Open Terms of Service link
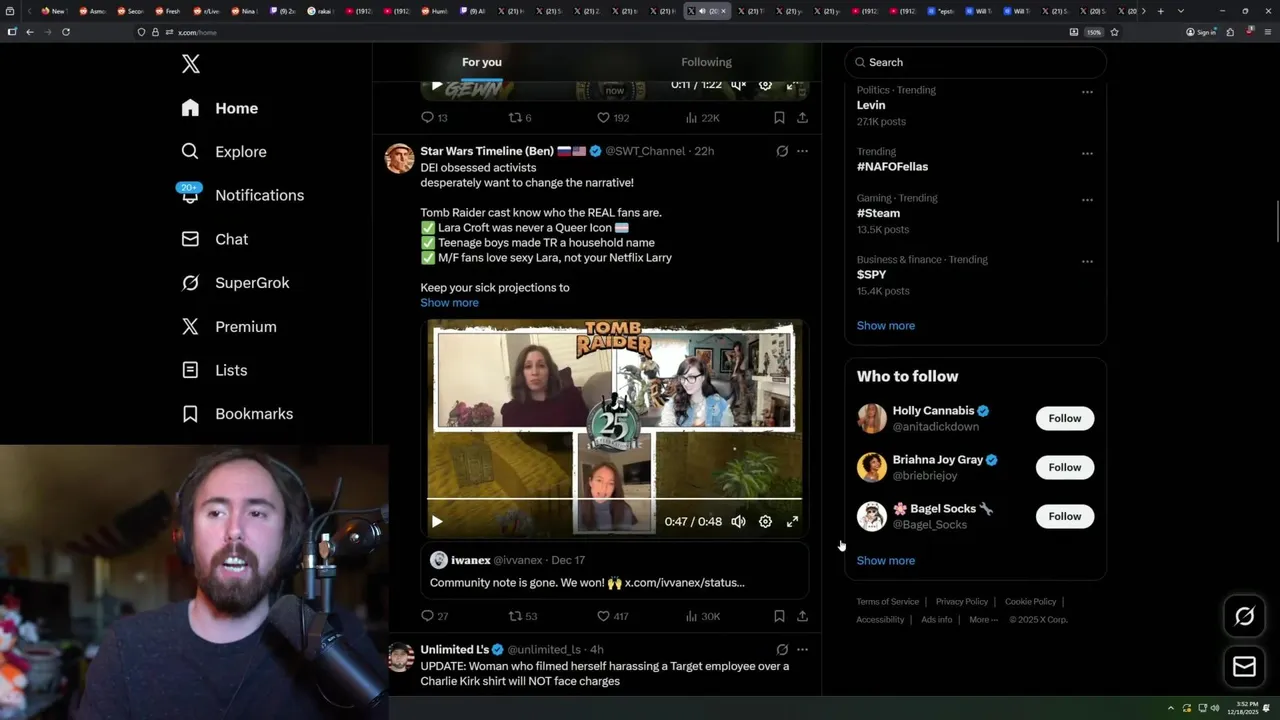The width and height of the screenshot is (1280, 720). [887, 602]
